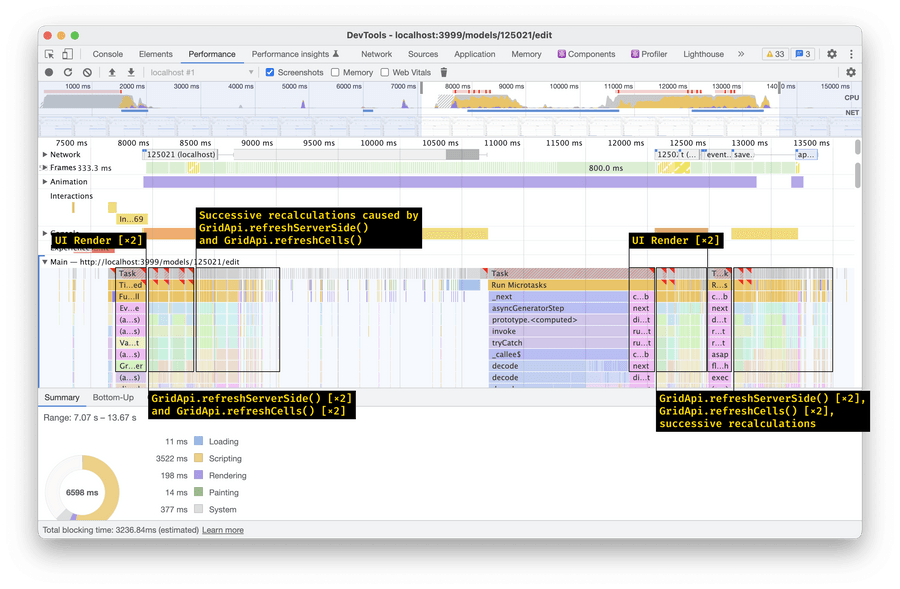Click reload and start profiling icon
This screenshot has height=589, width=900.
point(68,72)
